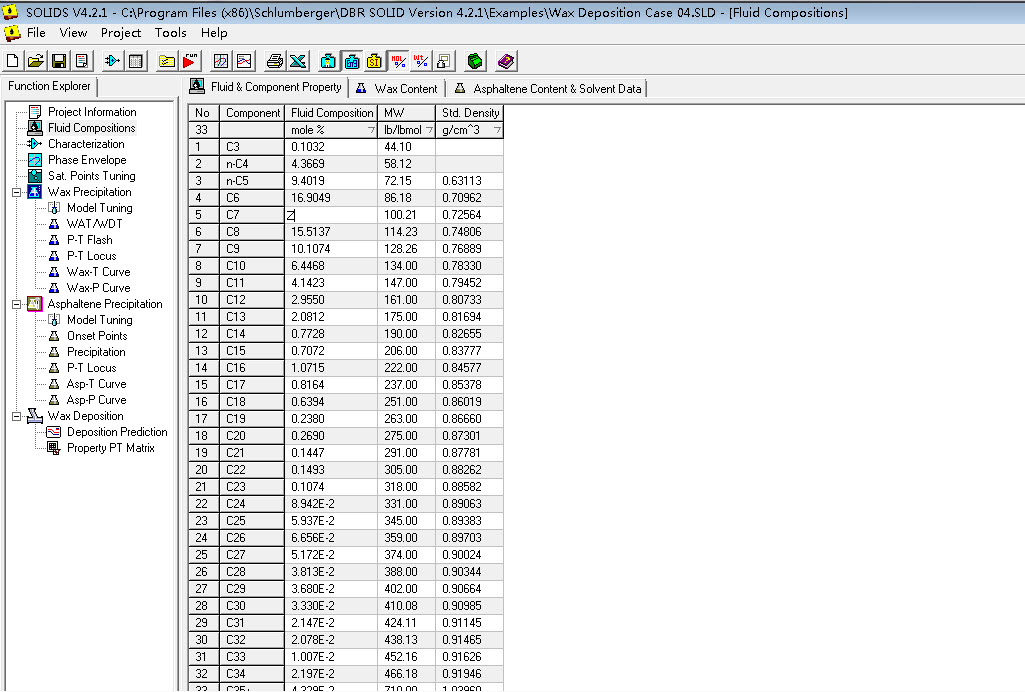
Task: Click the Std. Density column header
Action: point(469,113)
